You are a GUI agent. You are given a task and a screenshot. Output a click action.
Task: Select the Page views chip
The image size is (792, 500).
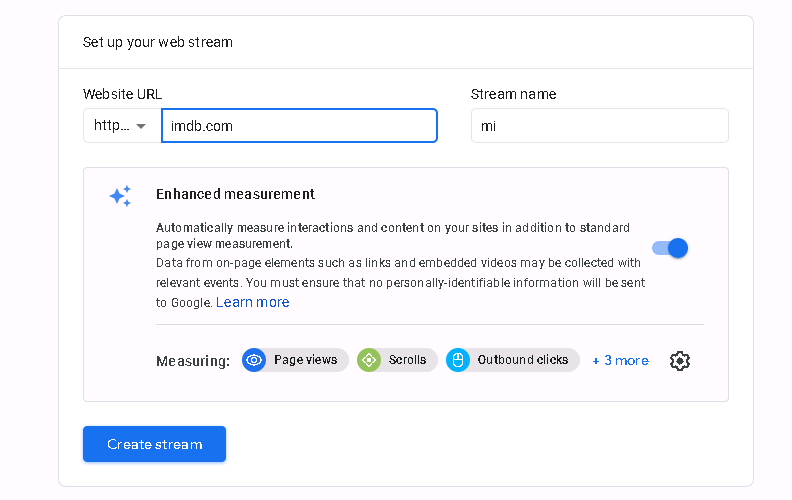pyautogui.click(x=295, y=360)
